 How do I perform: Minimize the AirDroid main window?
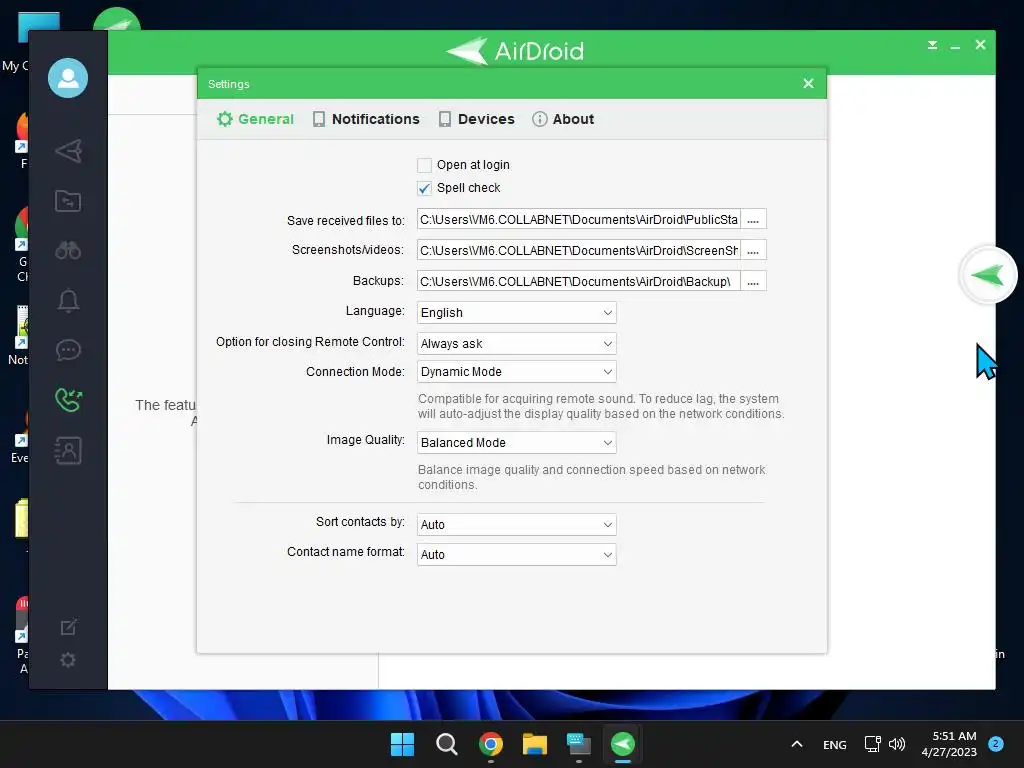(955, 46)
